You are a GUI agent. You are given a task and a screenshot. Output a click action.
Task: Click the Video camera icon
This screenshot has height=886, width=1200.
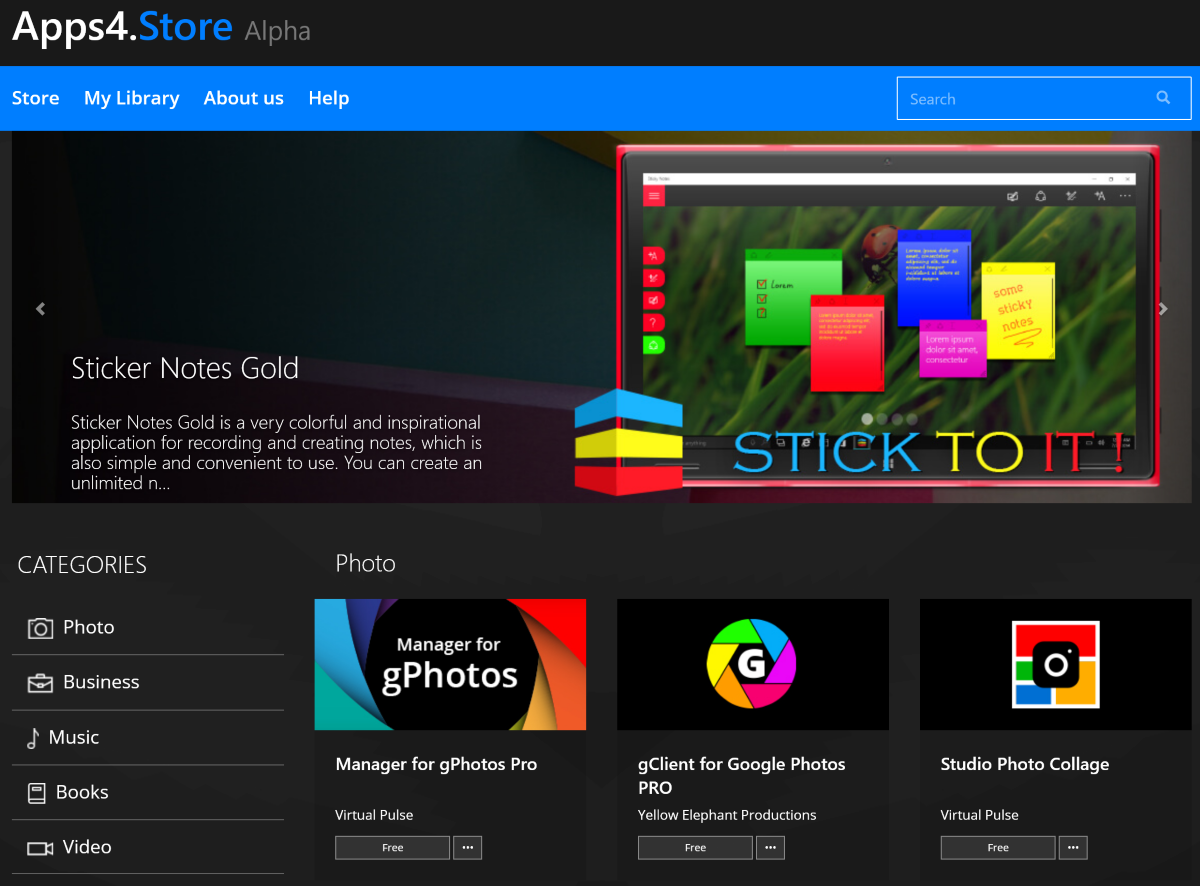click(x=40, y=848)
